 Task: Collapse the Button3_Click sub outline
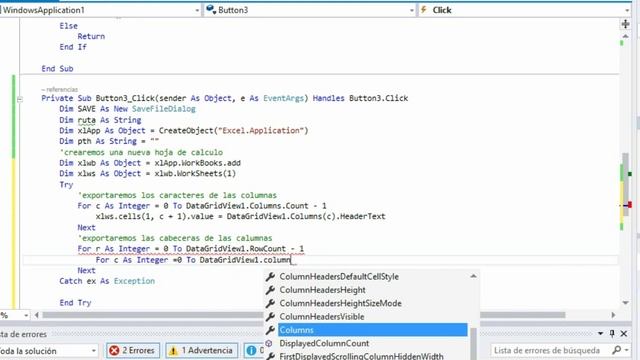click(20, 99)
